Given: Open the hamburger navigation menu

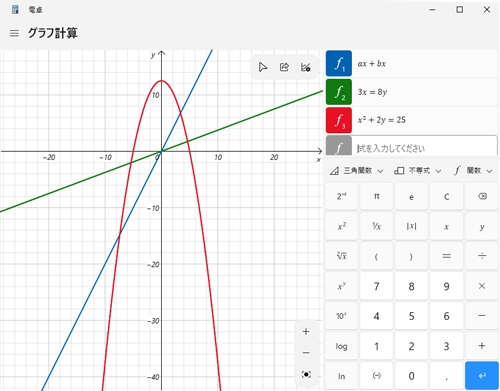Looking at the screenshot, I should tap(14, 33).
